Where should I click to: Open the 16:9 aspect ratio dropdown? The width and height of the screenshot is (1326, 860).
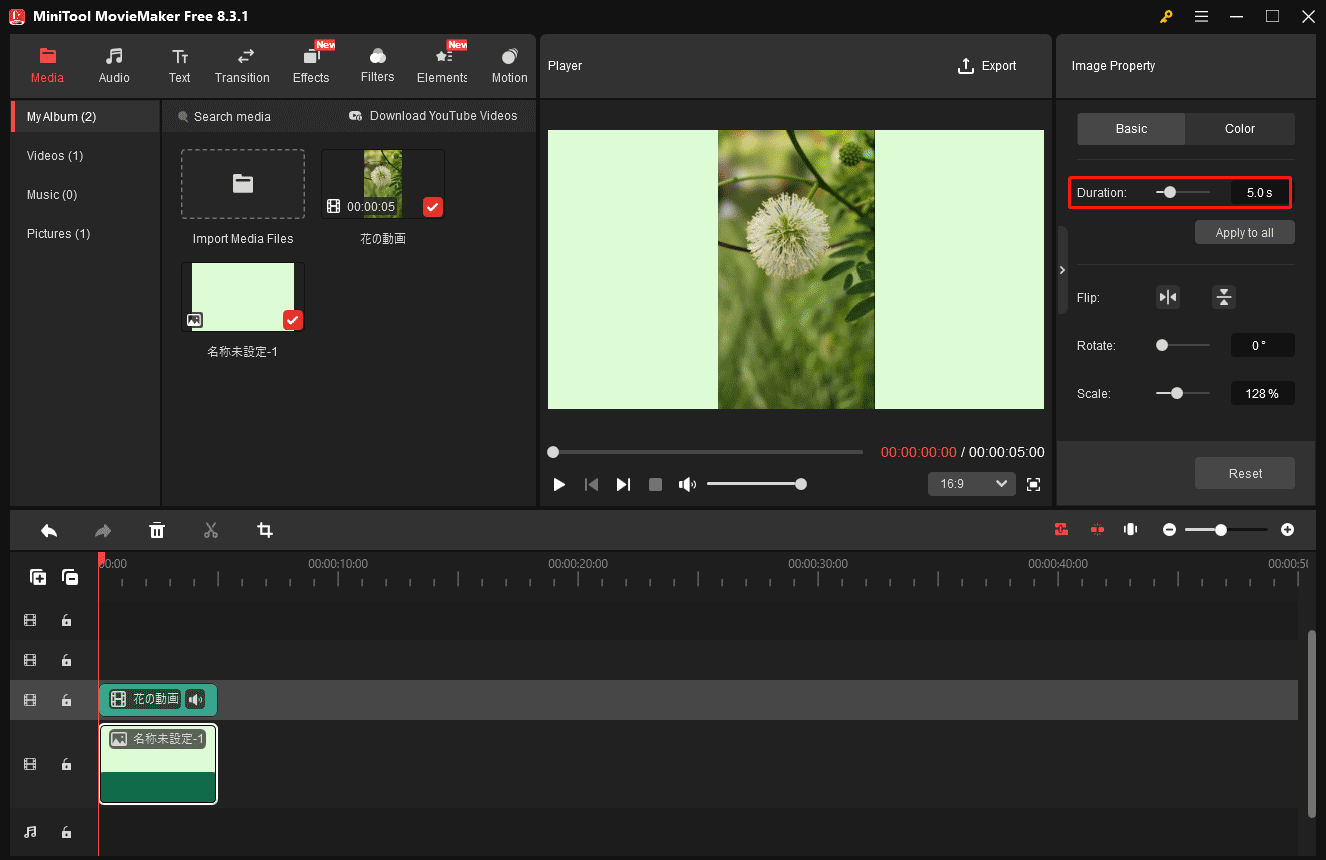click(x=972, y=484)
